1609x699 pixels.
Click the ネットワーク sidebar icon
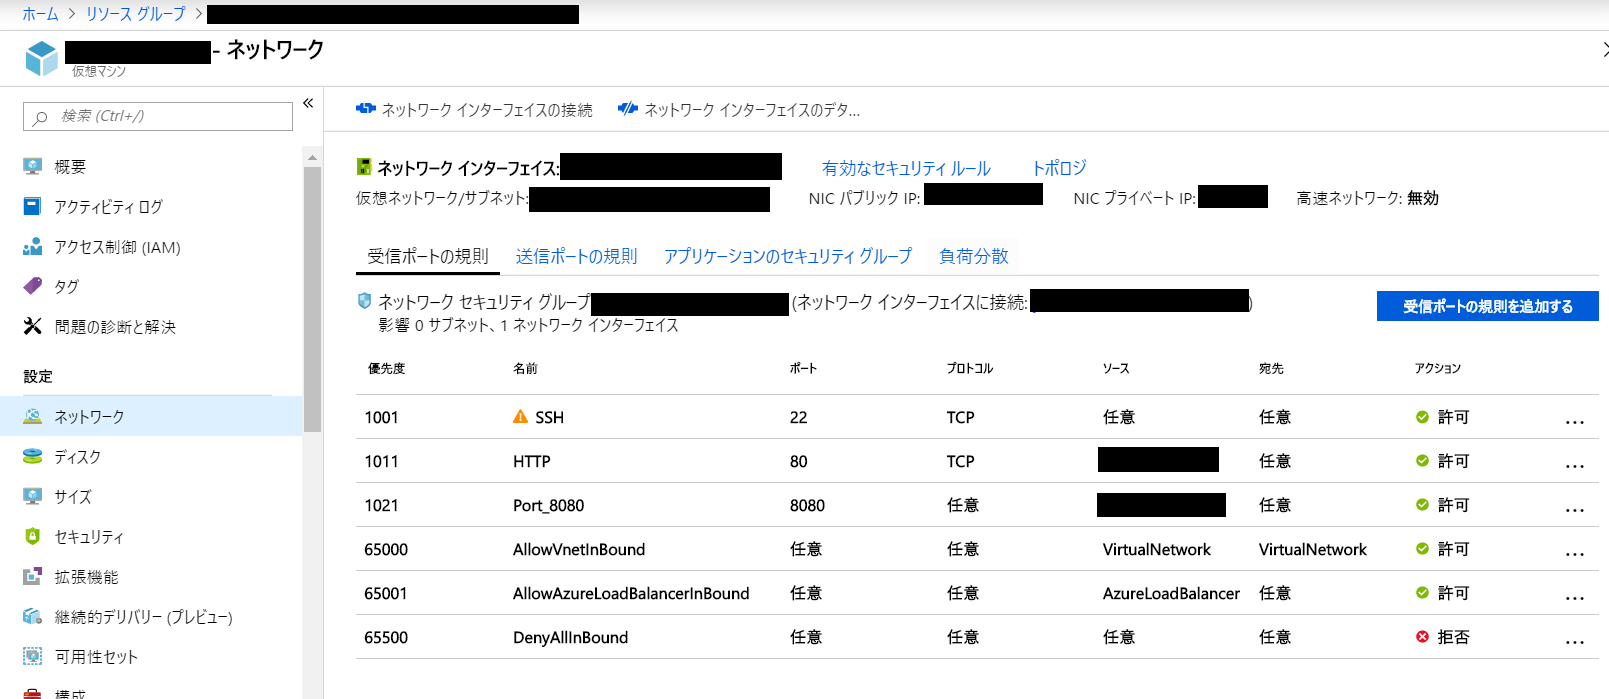tap(33, 416)
